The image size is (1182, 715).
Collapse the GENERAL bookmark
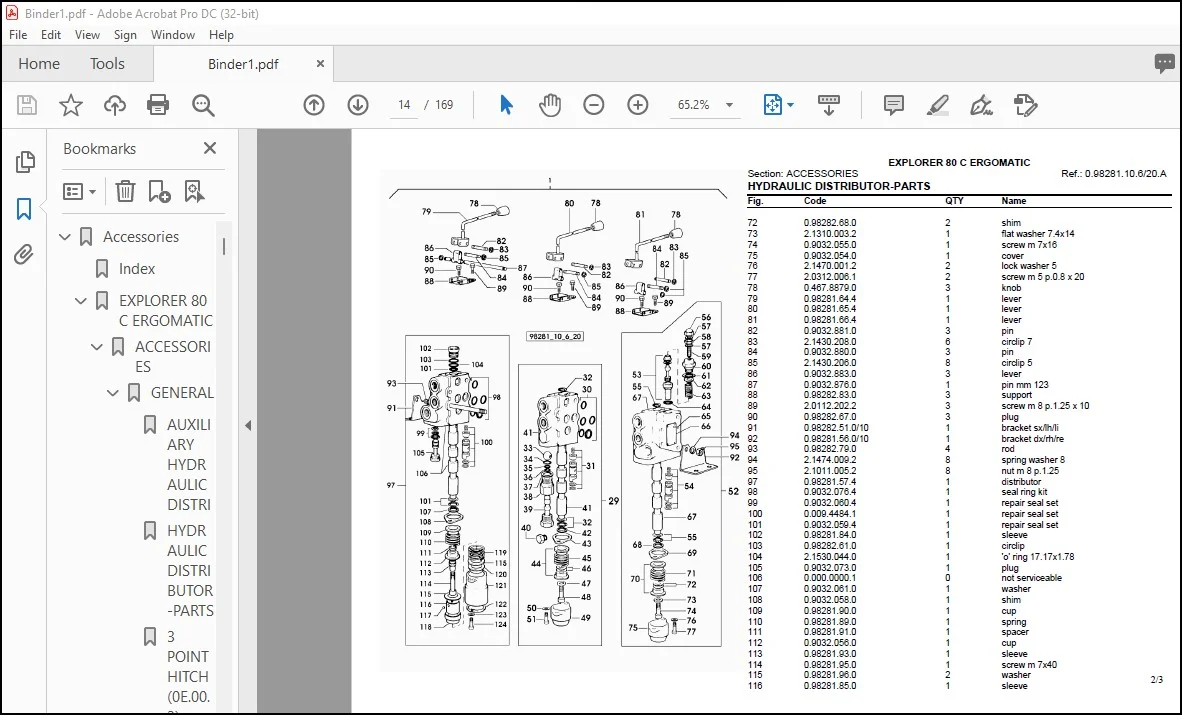pos(112,393)
